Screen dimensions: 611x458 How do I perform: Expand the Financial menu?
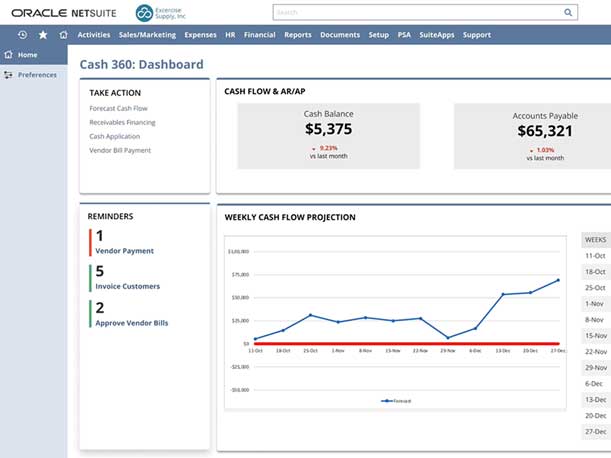coord(259,35)
